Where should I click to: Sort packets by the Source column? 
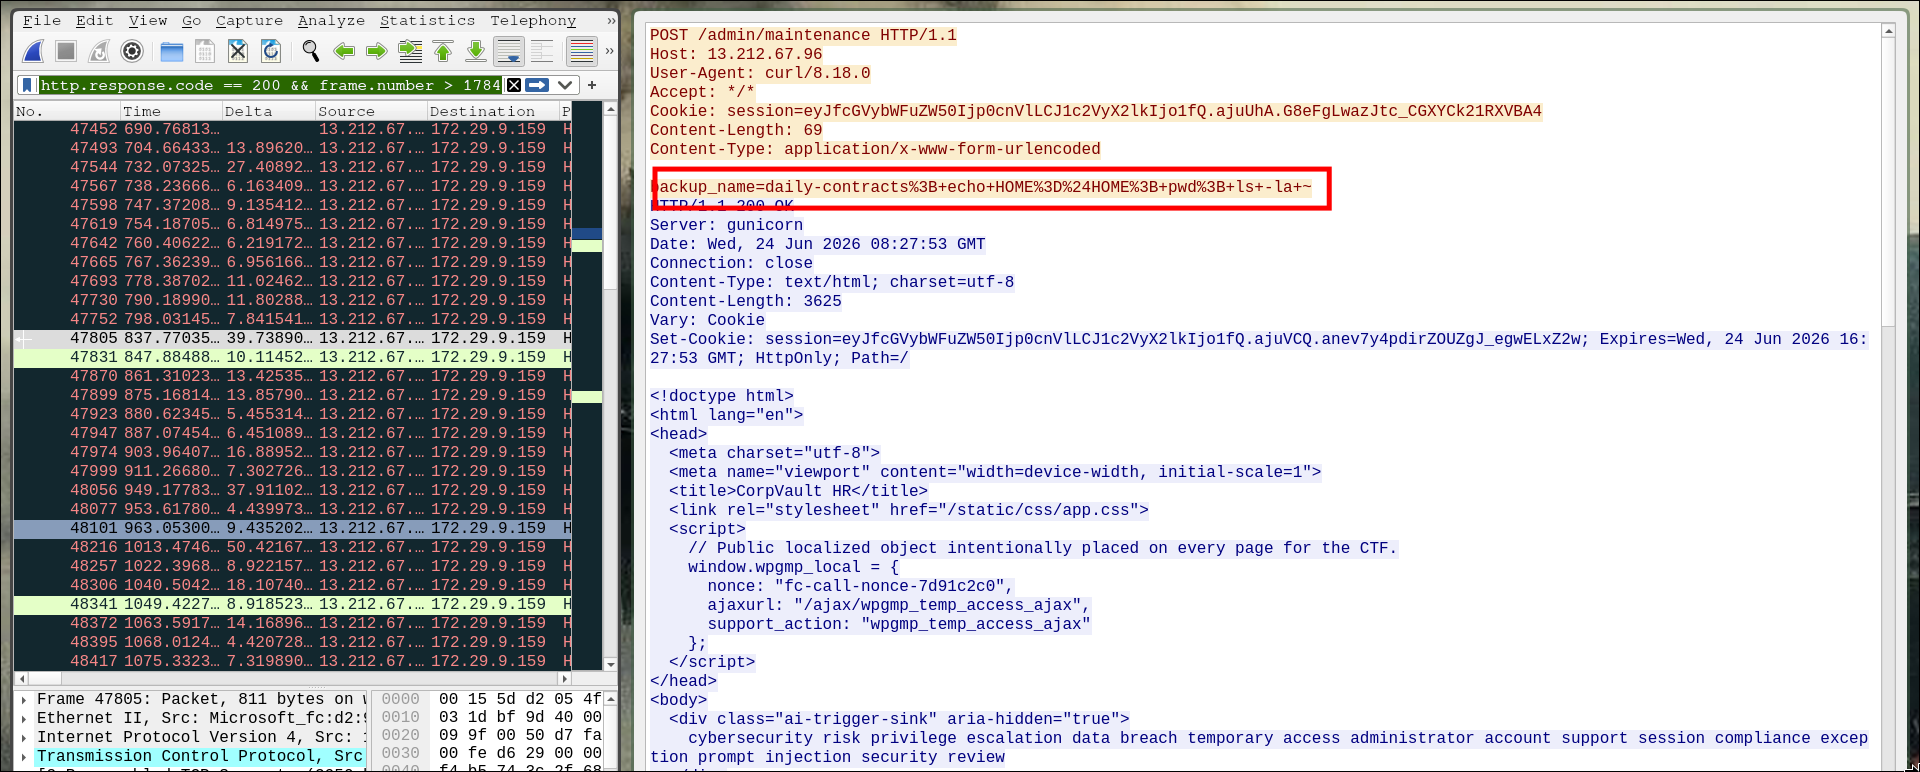point(372,111)
